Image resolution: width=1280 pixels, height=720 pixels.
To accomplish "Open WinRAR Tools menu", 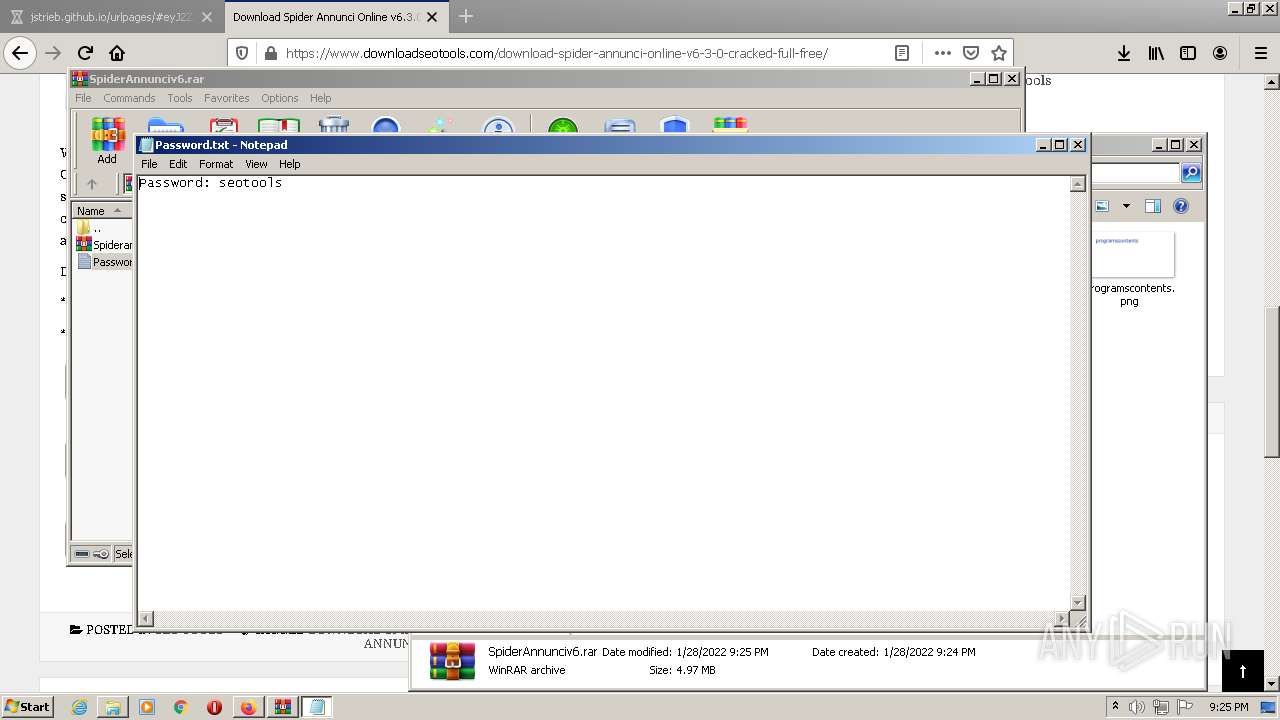I will click(180, 98).
